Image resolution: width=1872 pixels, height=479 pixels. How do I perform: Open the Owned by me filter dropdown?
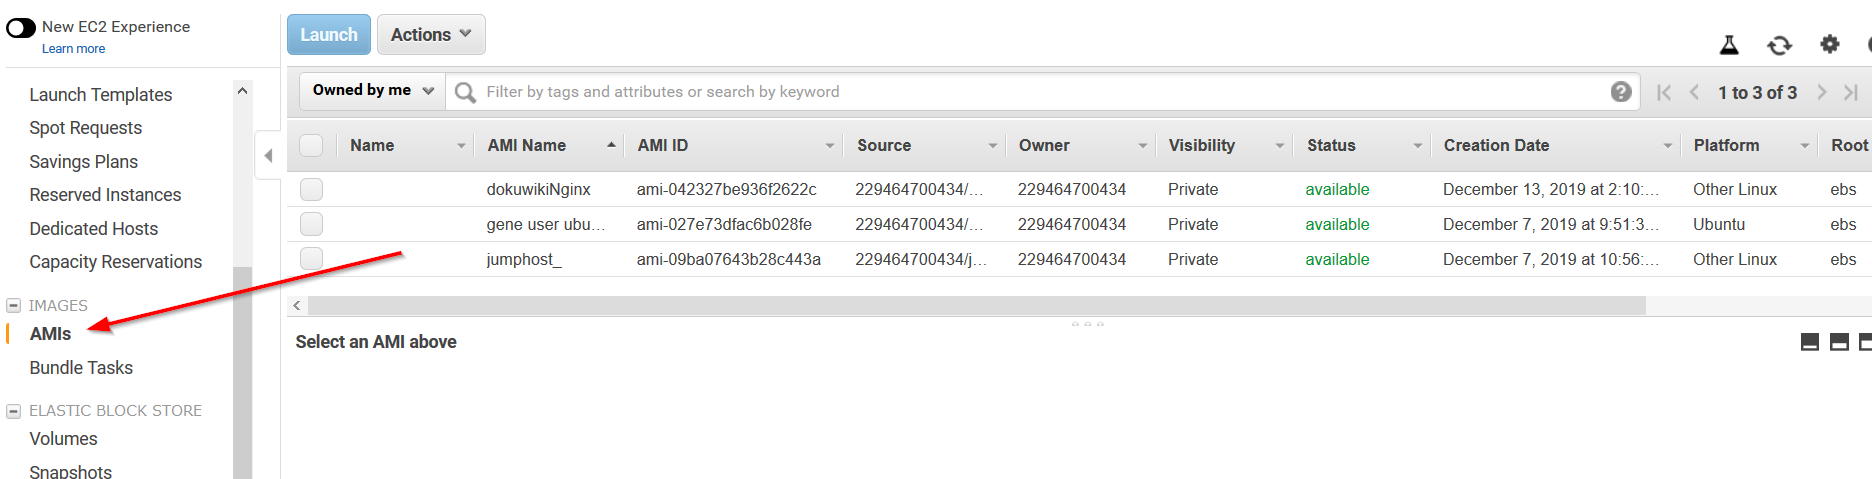click(372, 91)
